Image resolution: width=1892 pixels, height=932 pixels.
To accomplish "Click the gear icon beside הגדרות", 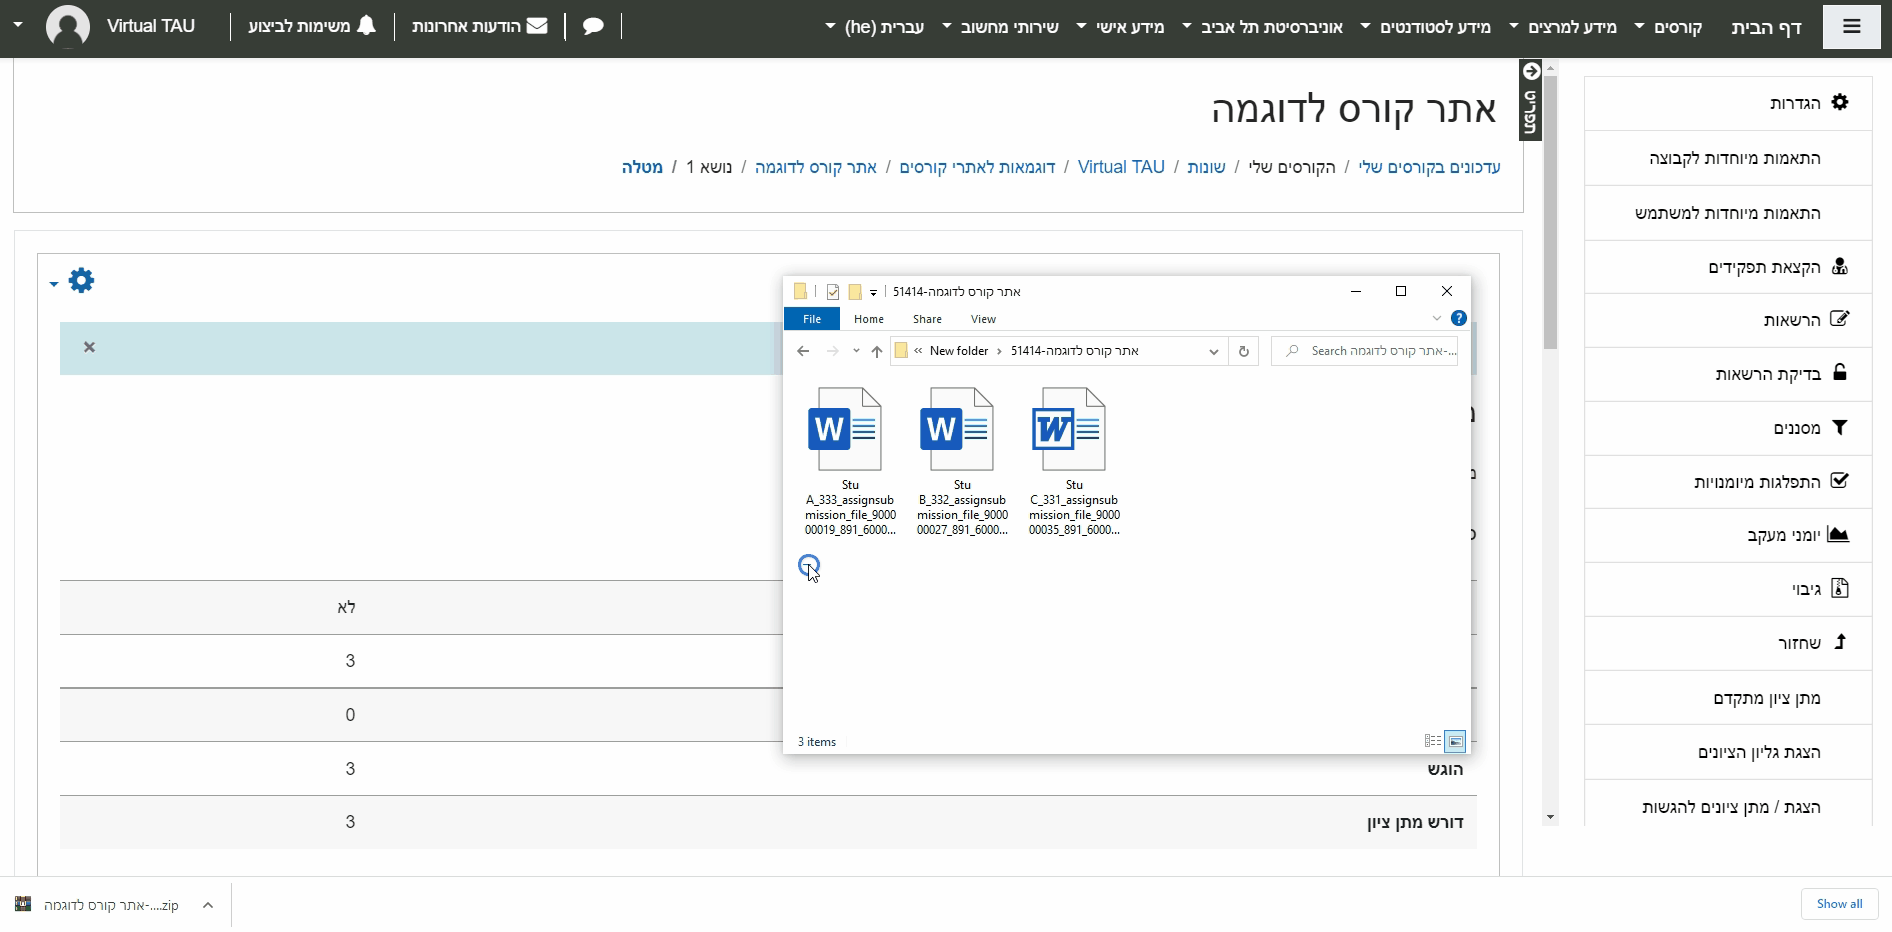I will coord(1840,102).
